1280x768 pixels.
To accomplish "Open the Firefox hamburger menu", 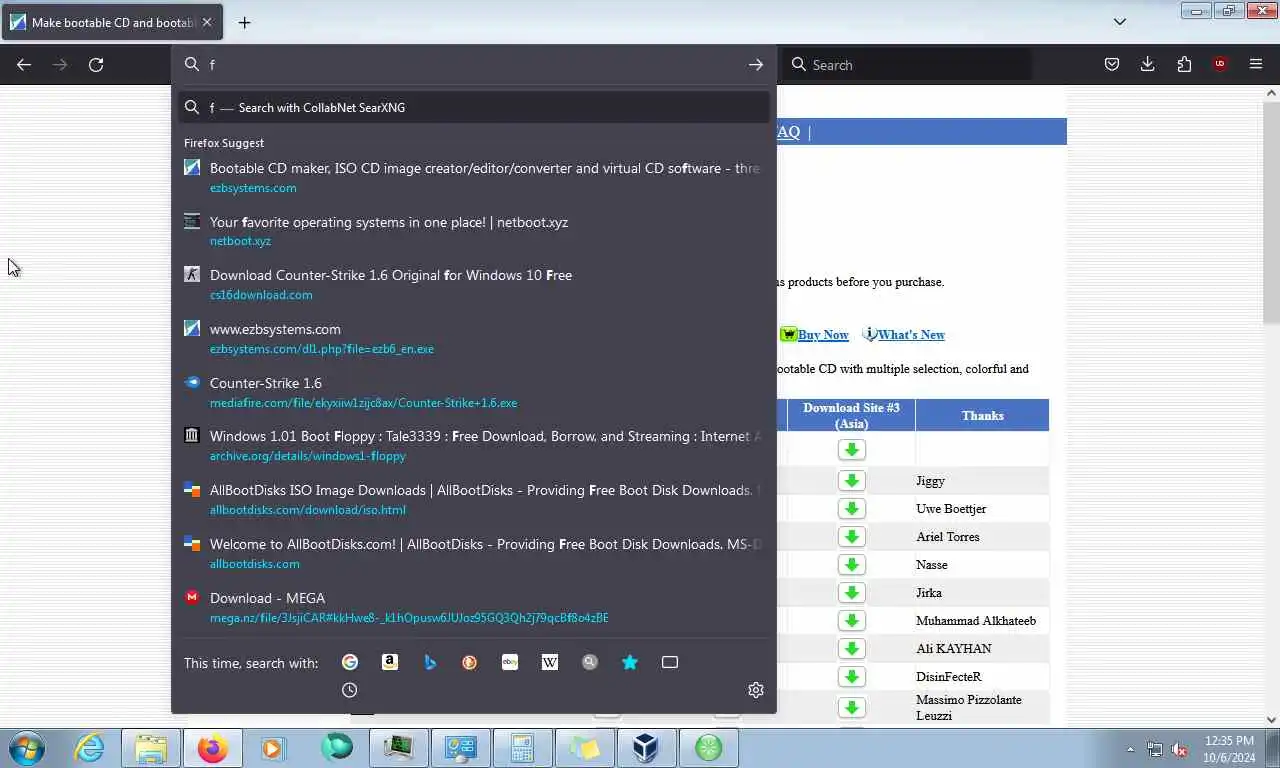I will pos(1256,64).
